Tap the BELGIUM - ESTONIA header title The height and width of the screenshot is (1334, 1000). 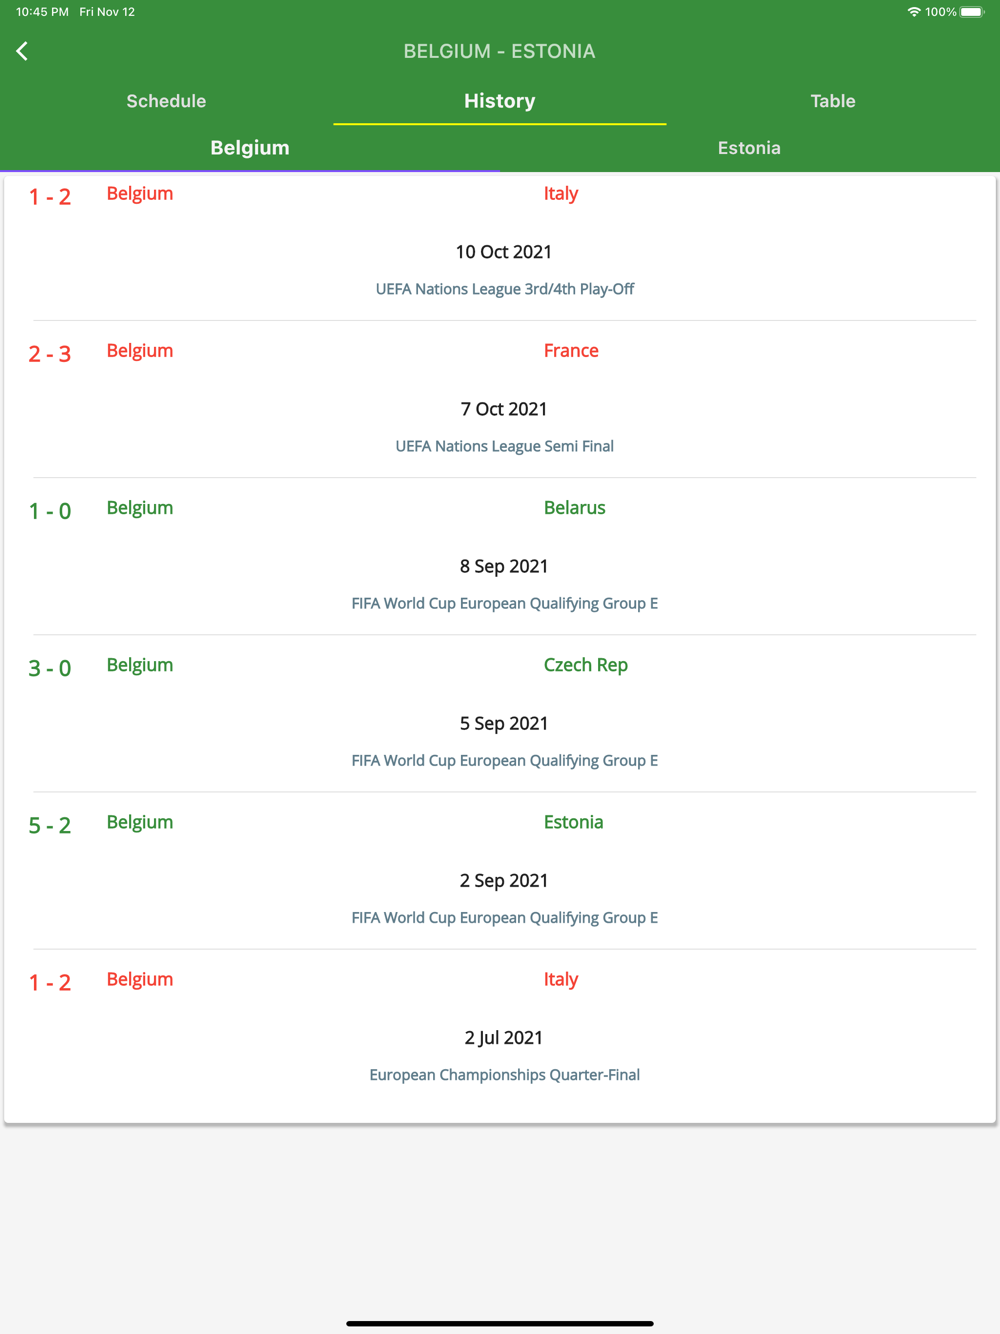[500, 51]
